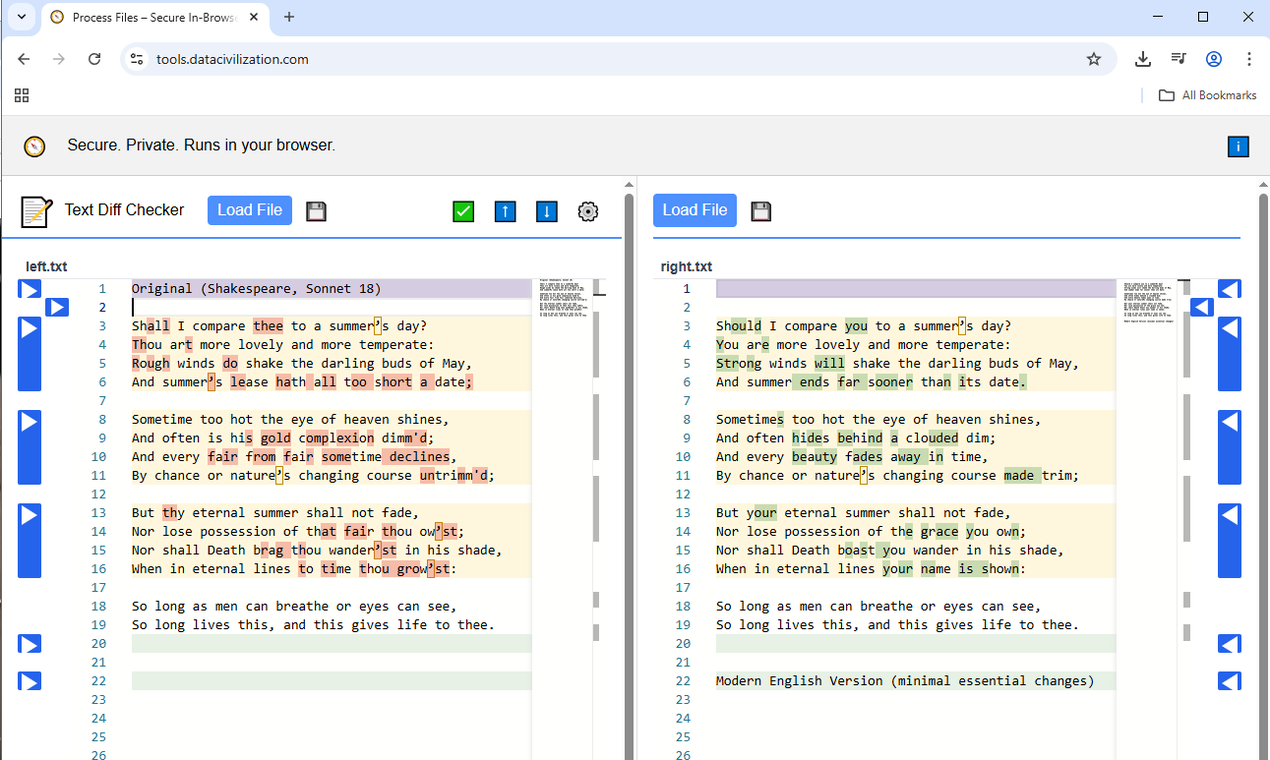Save right file with floppy disk icon
This screenshot has height=760, width=1270.
tap(760, 211)
